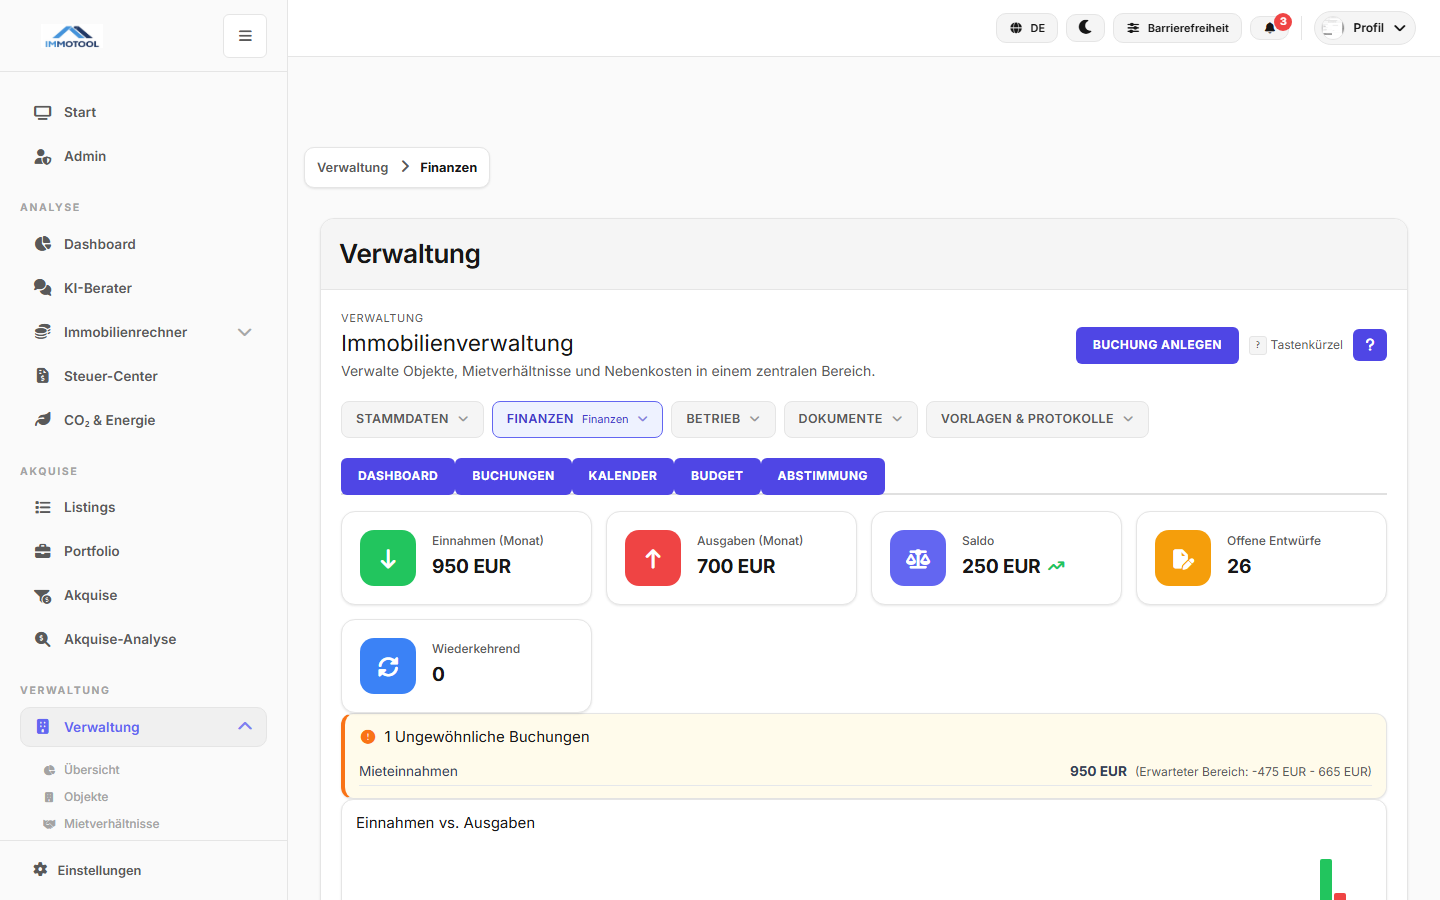Image resolution: width=1440 pixels, height=900 pixels.
Task: Expand the Immobilienrechner submenu chevron
Action: tap(245, 332)
